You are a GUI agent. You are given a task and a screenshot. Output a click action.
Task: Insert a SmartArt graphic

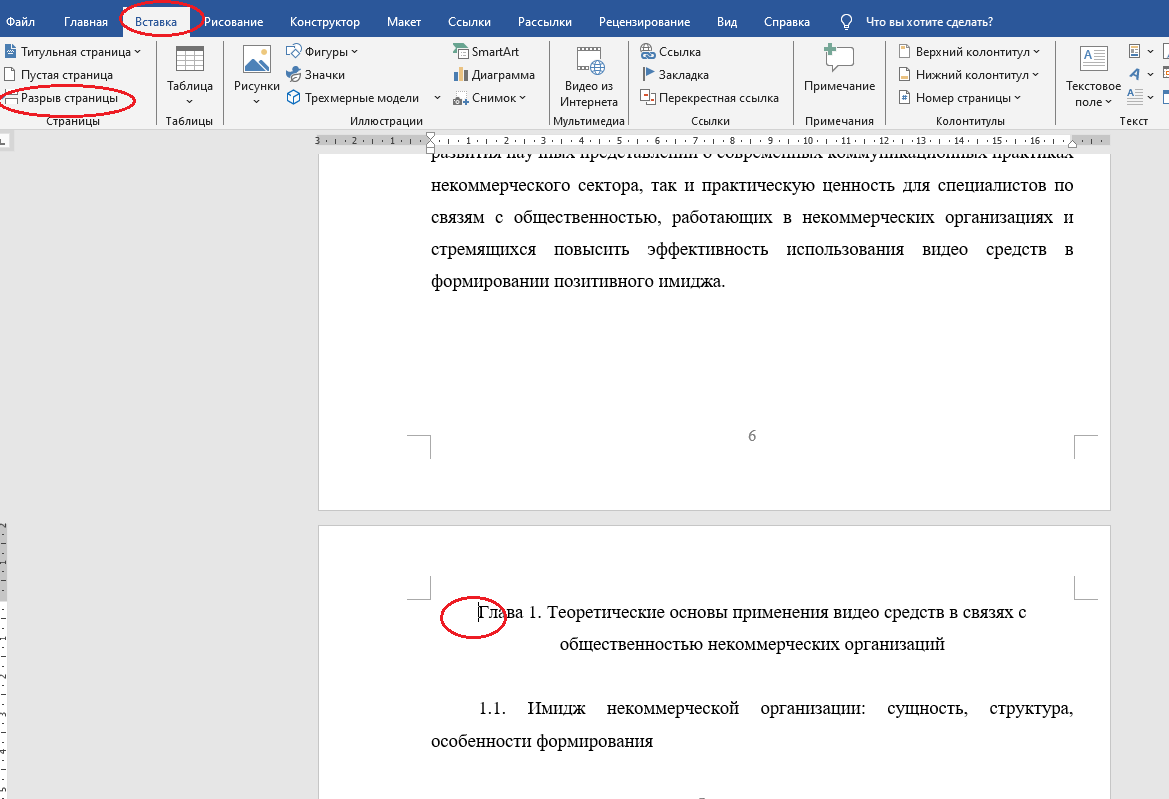489,50
